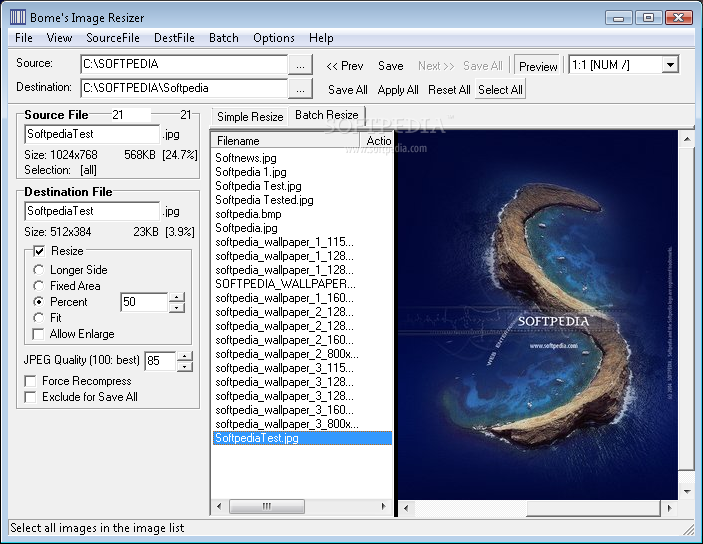Viewport: 703px width, 544px height.
Task: Open the View menu
Action: (59, 38)
